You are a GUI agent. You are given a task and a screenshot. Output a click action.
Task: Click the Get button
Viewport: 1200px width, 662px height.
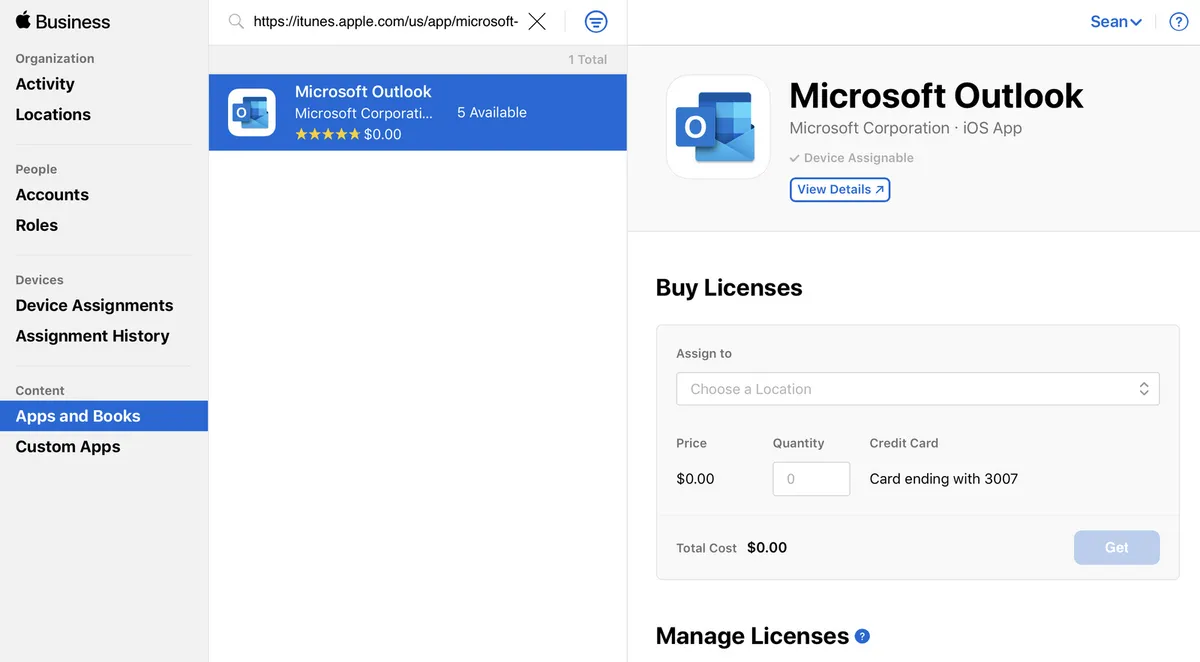coord(1116,547)
